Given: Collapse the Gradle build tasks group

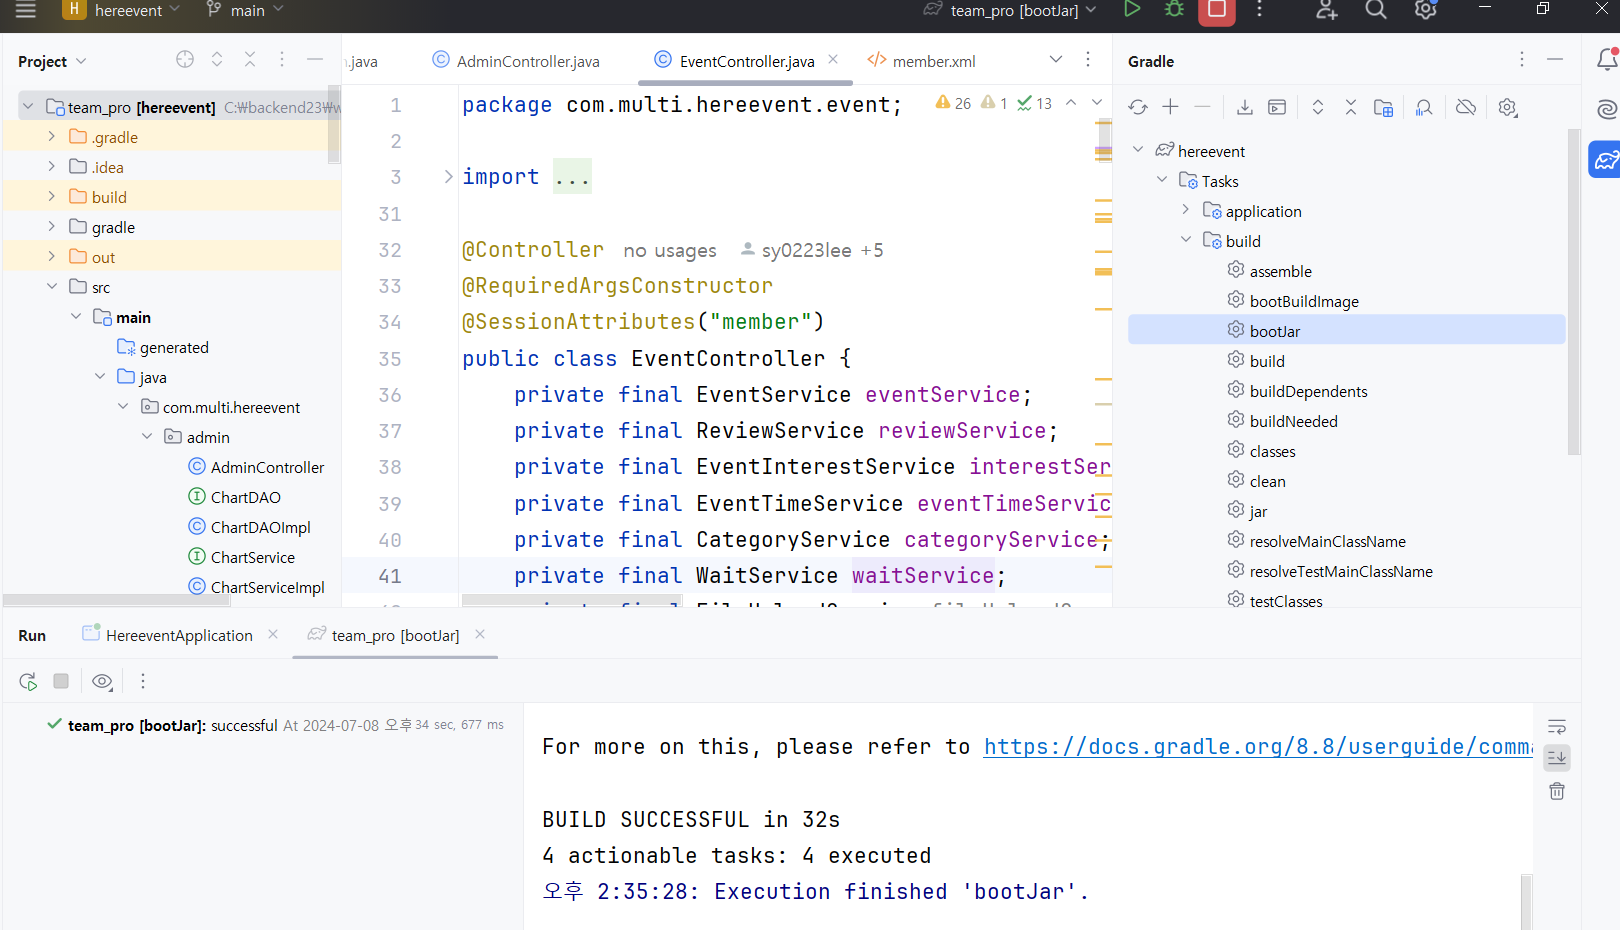Looking at the screenshot, I should tap(1186, 240).
